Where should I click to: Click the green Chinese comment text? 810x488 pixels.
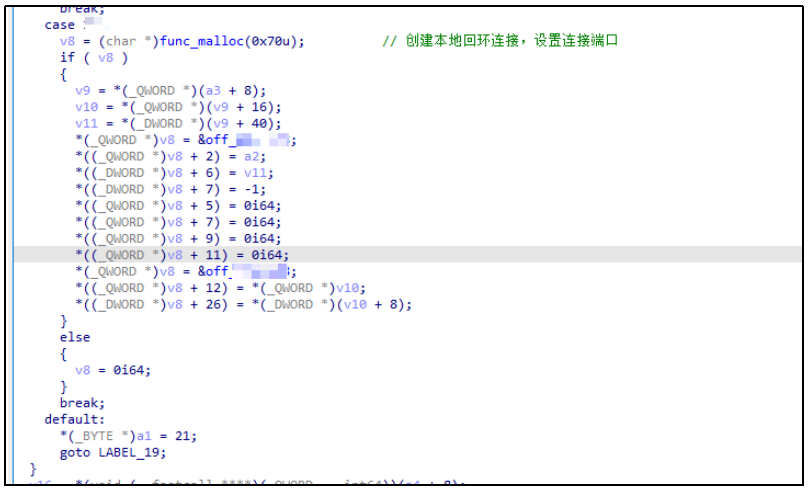point(500,41)
